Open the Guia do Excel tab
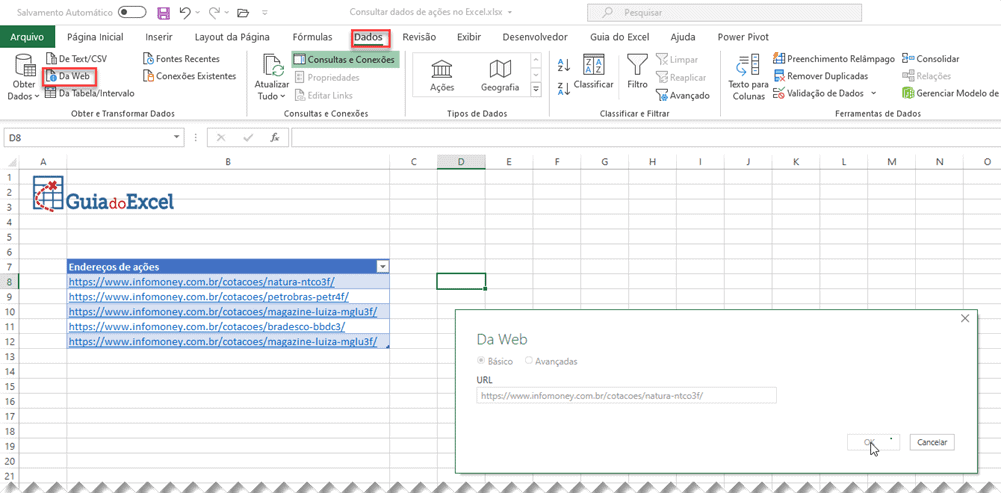Image resolution: width=1001 pixels, height=493 pixels. tap(619, 37)
